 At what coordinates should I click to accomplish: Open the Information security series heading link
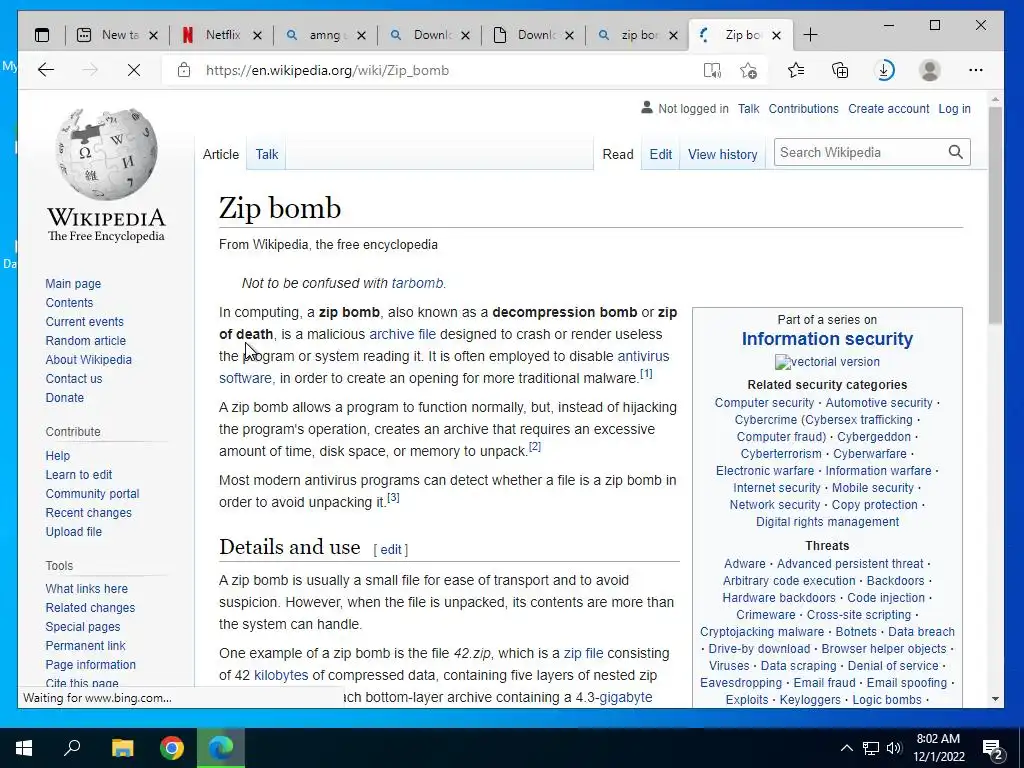pyautogui.click(x=827, y=339)
